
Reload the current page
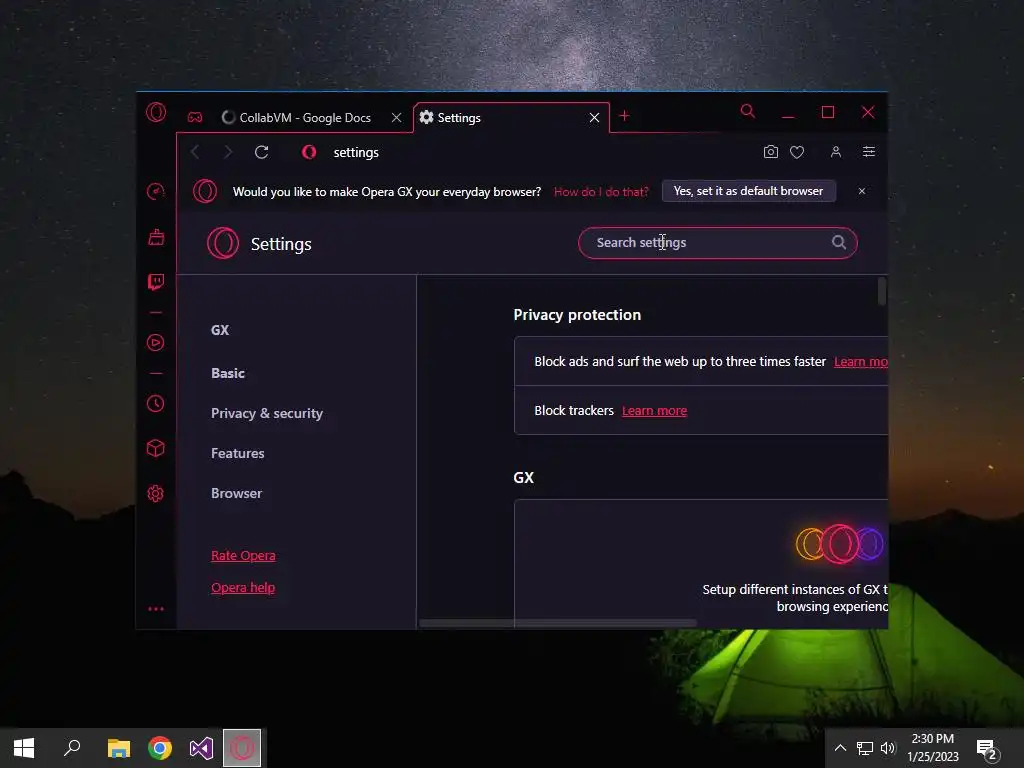pyautogui.click(x=262, y=152)
